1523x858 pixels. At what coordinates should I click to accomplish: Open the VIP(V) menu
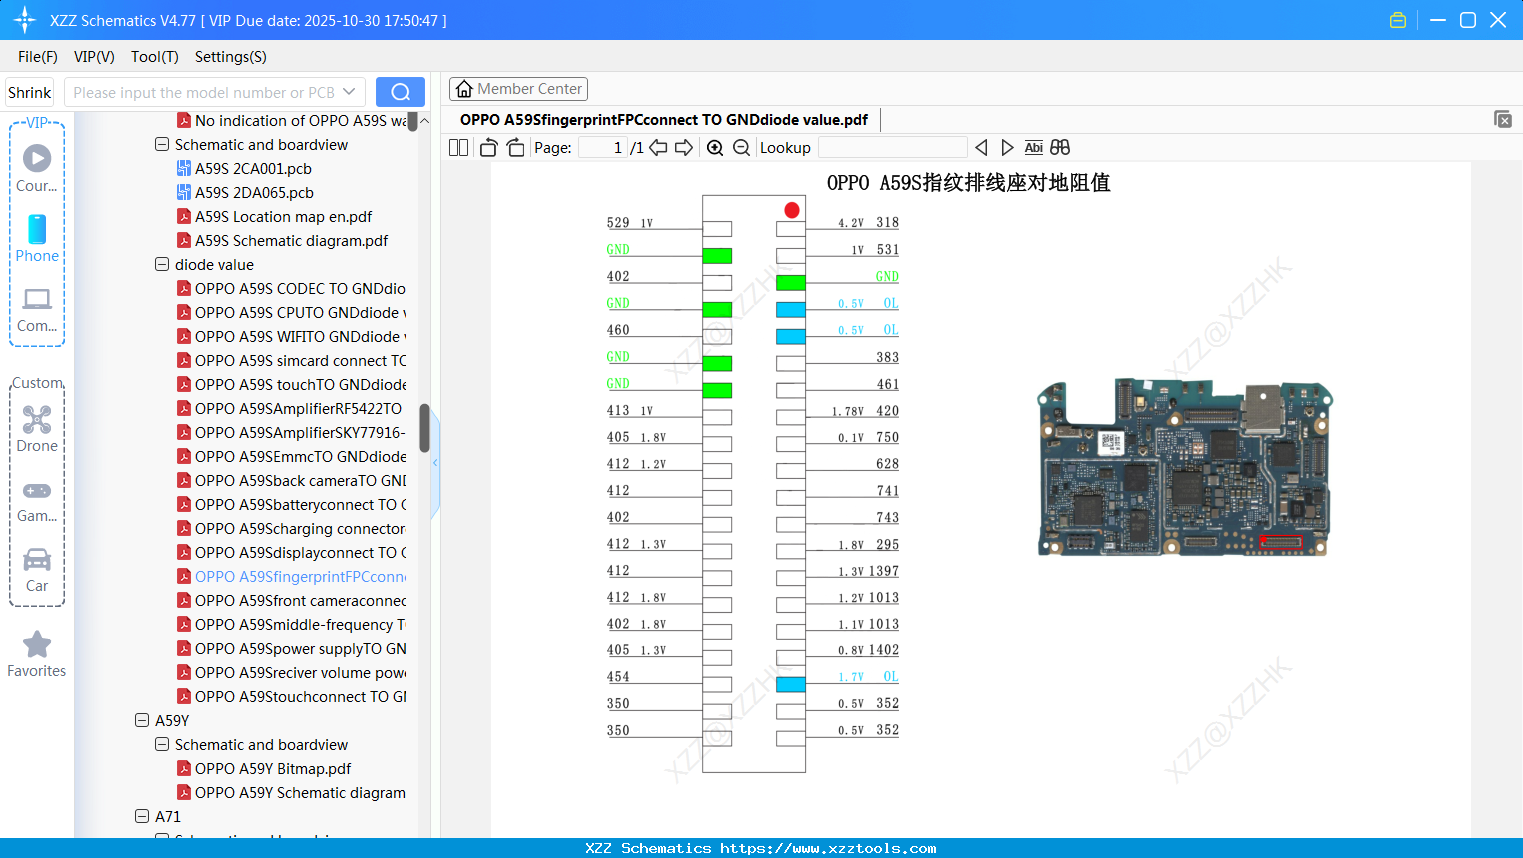click(93, 57)
